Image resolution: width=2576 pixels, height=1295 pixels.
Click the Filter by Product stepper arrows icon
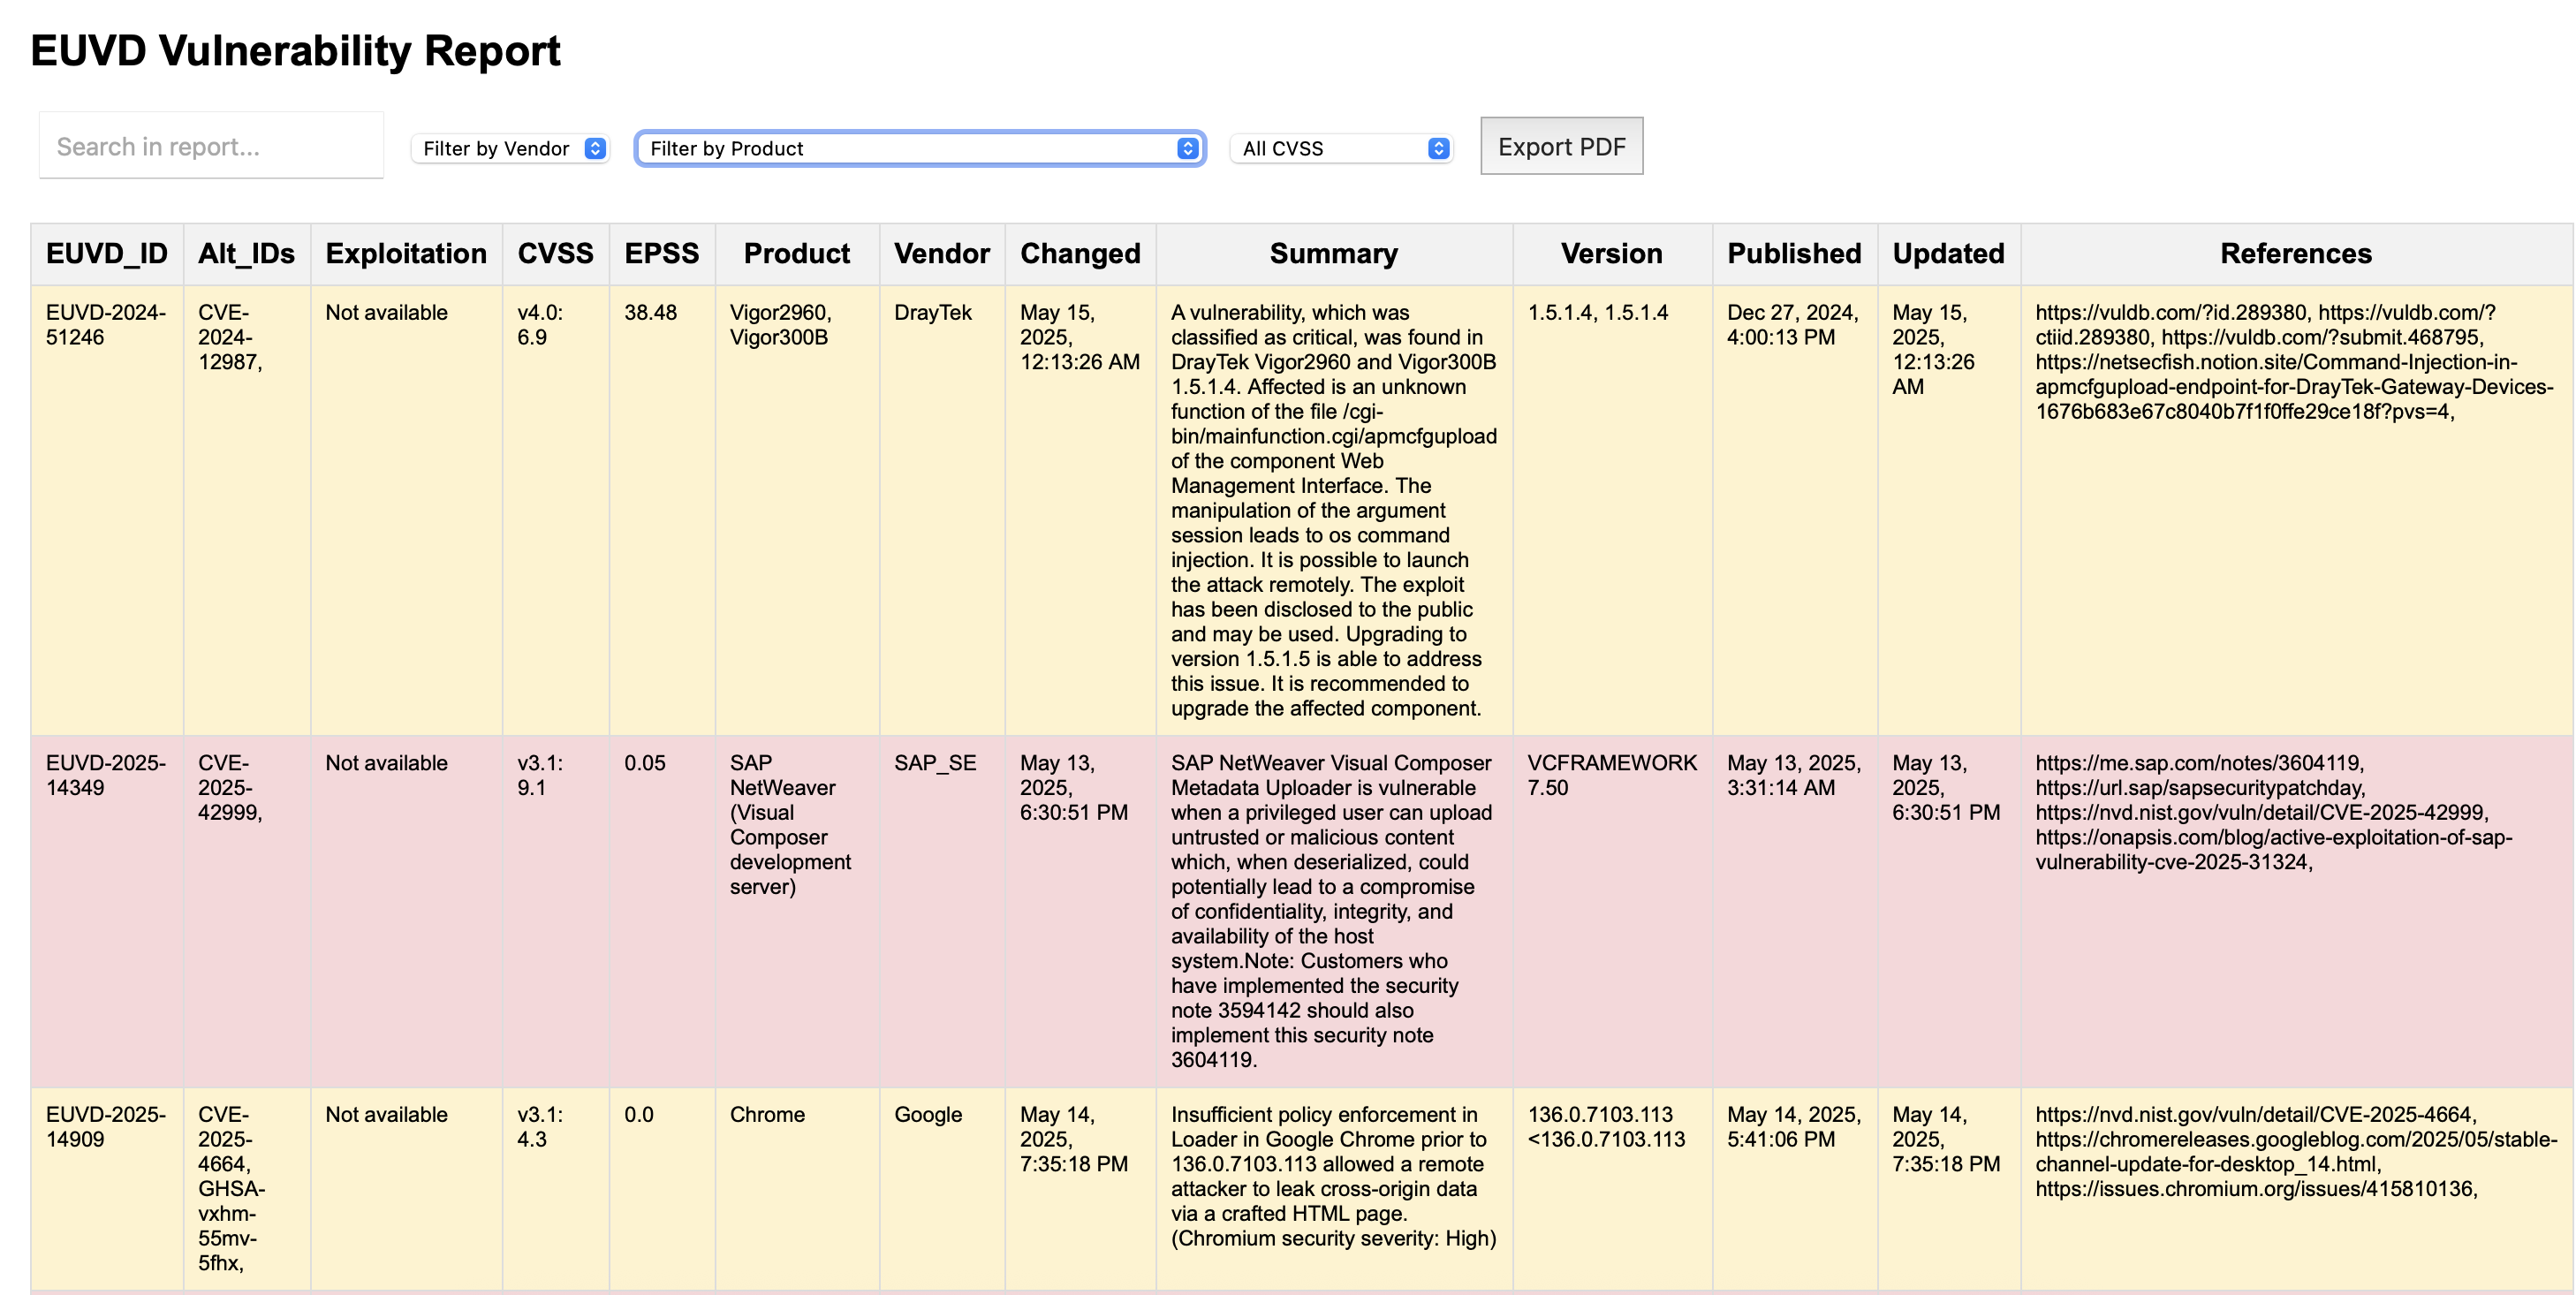coord(1187,148)
